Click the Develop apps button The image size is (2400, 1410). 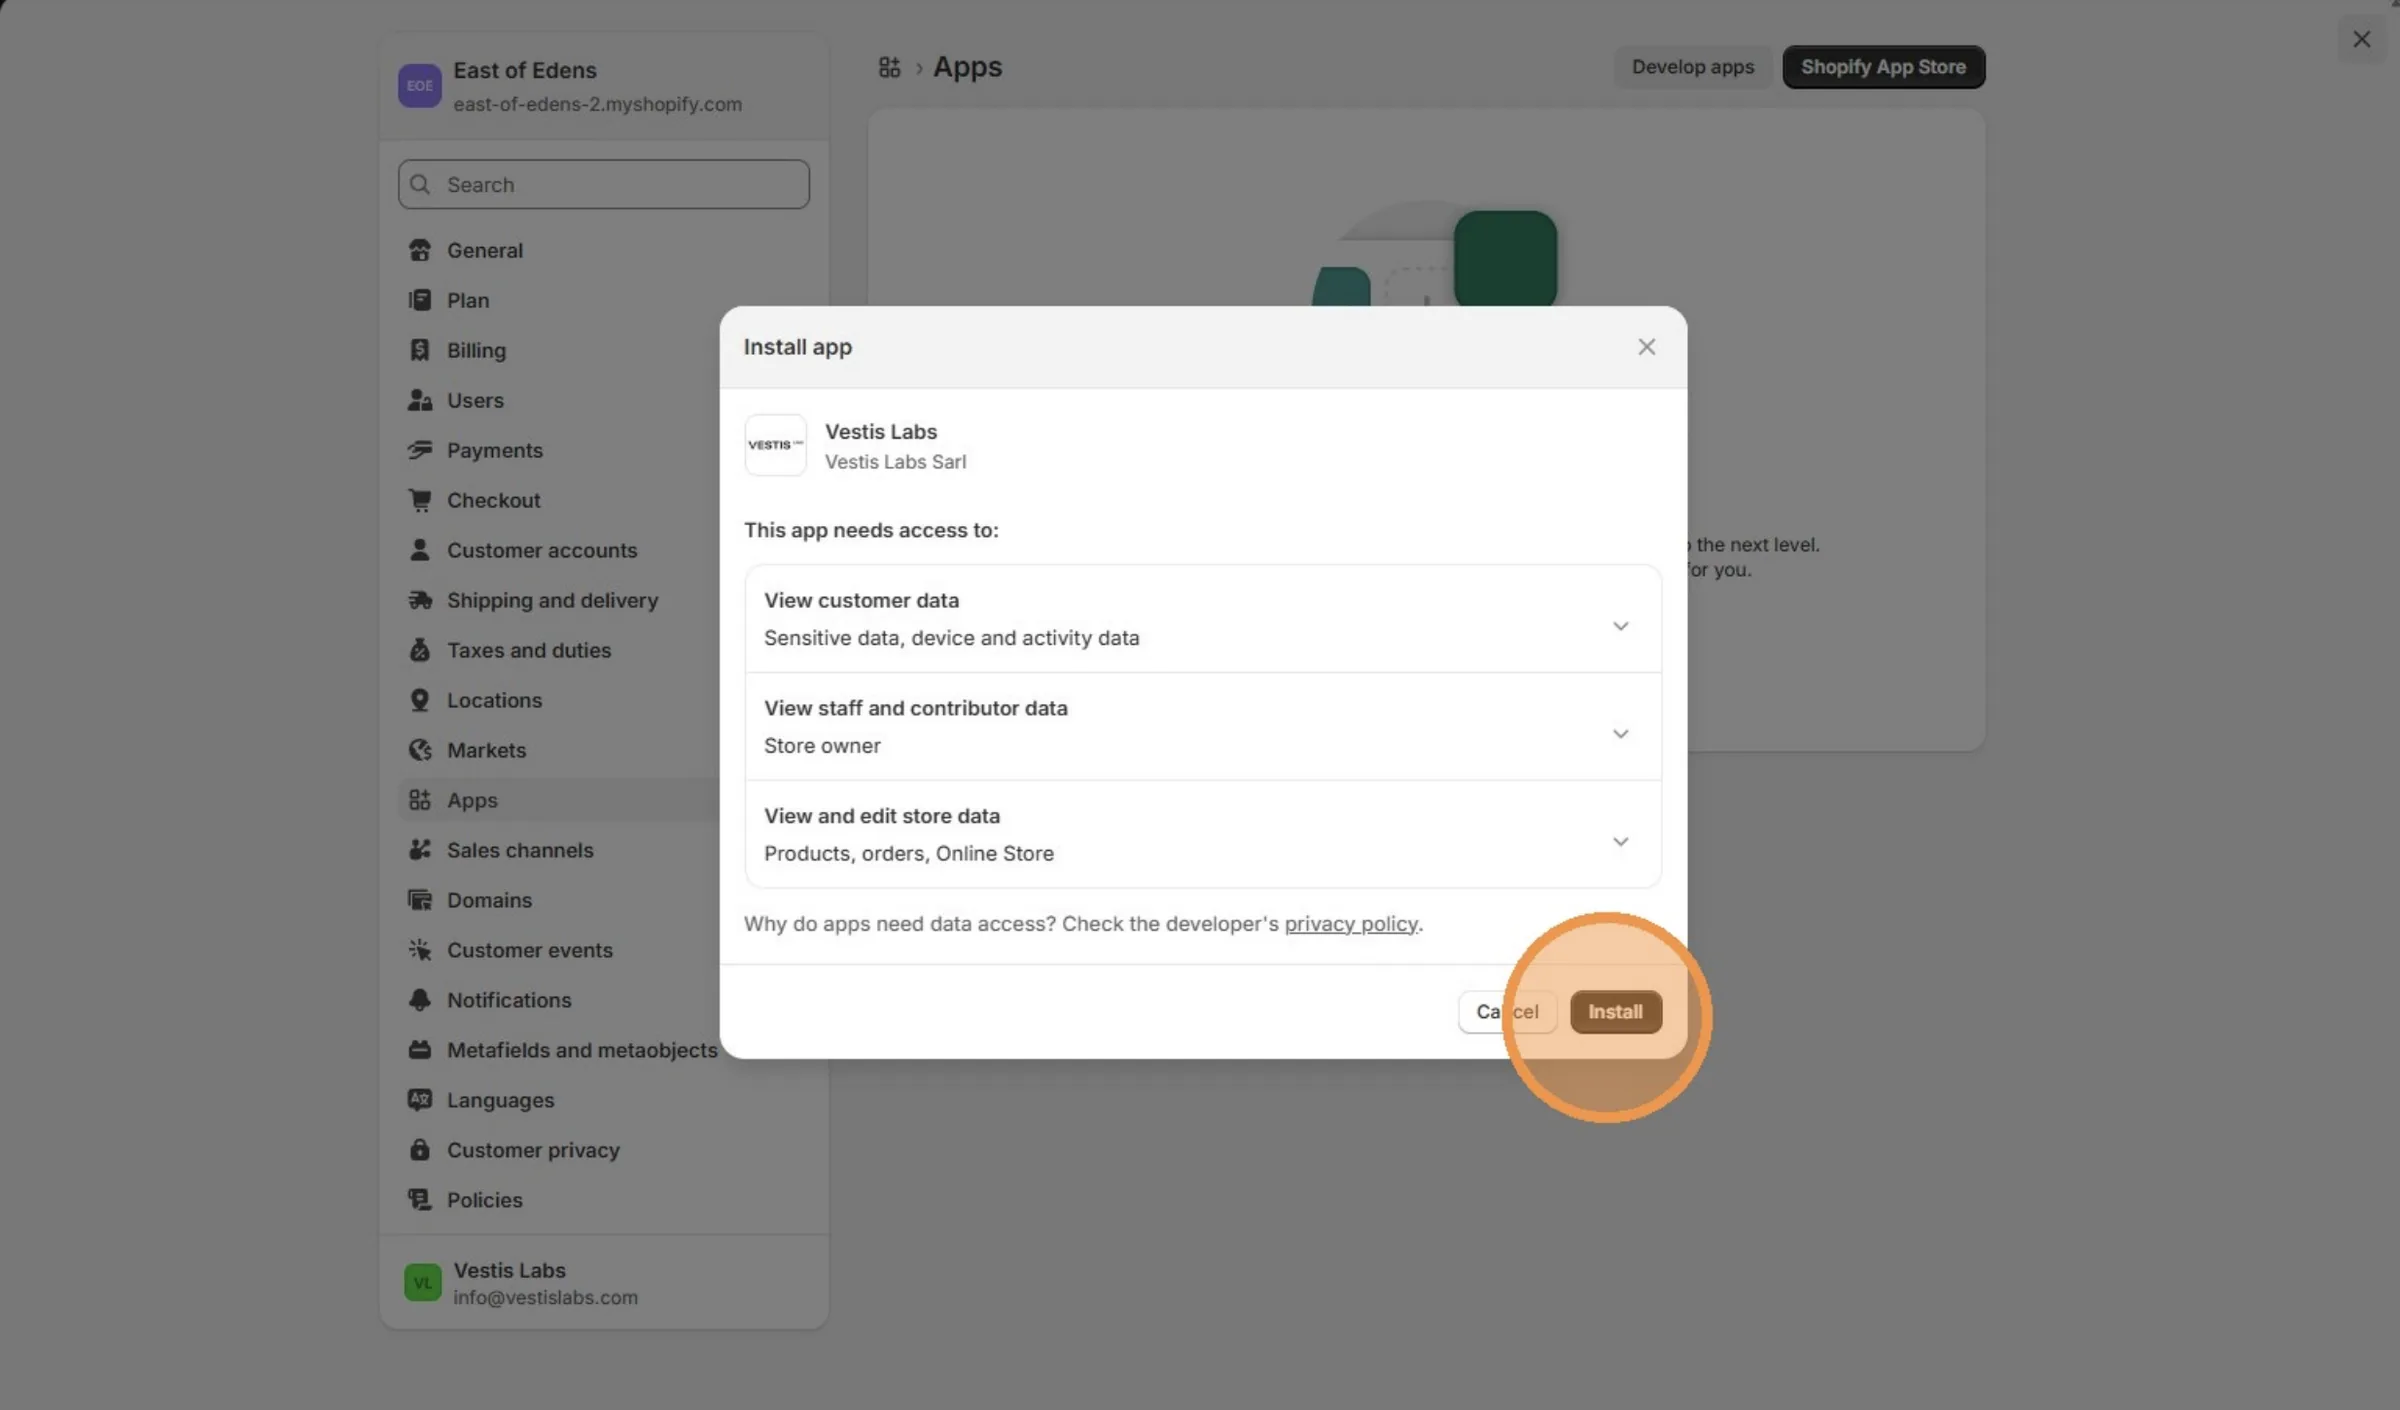pos(1693,67)
